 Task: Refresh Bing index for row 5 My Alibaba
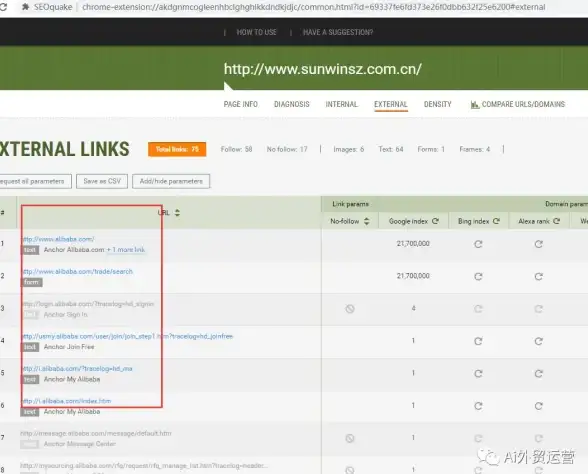click(478, 374)
